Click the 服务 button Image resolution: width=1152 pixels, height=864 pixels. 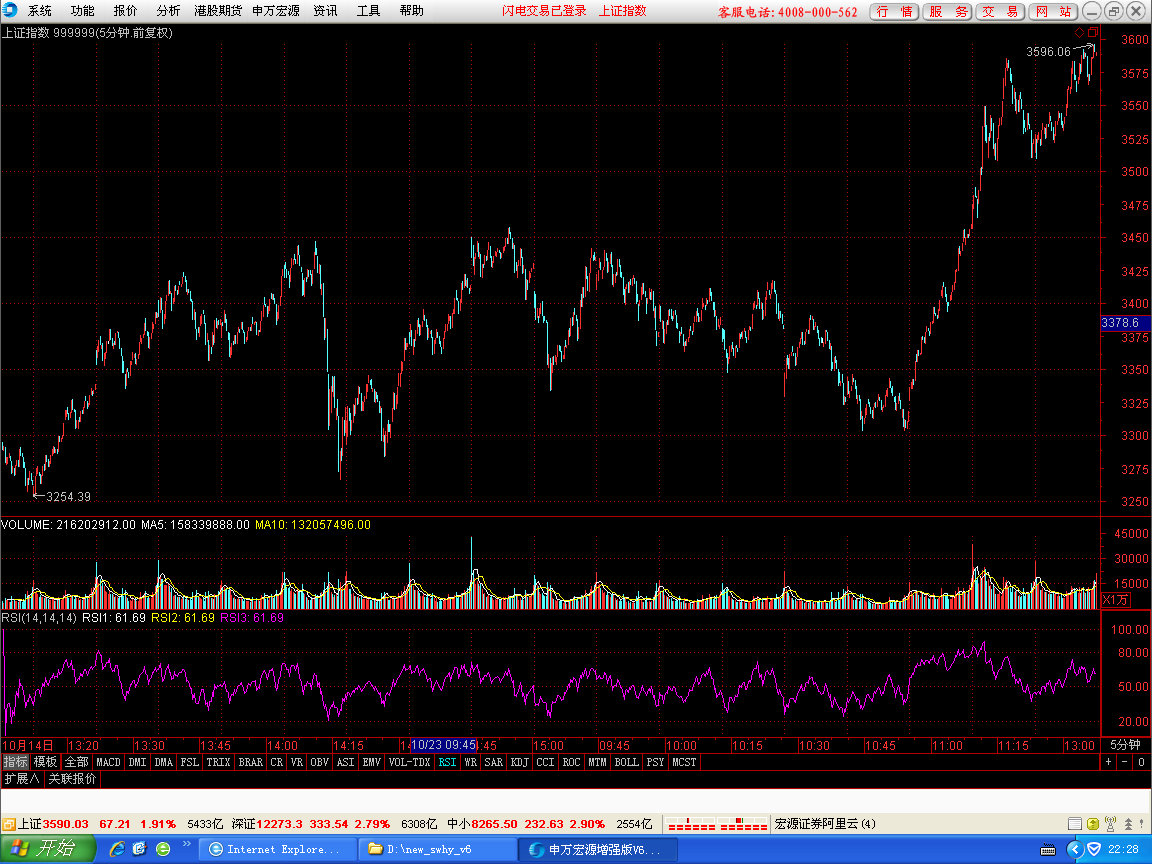pos(947,11)
